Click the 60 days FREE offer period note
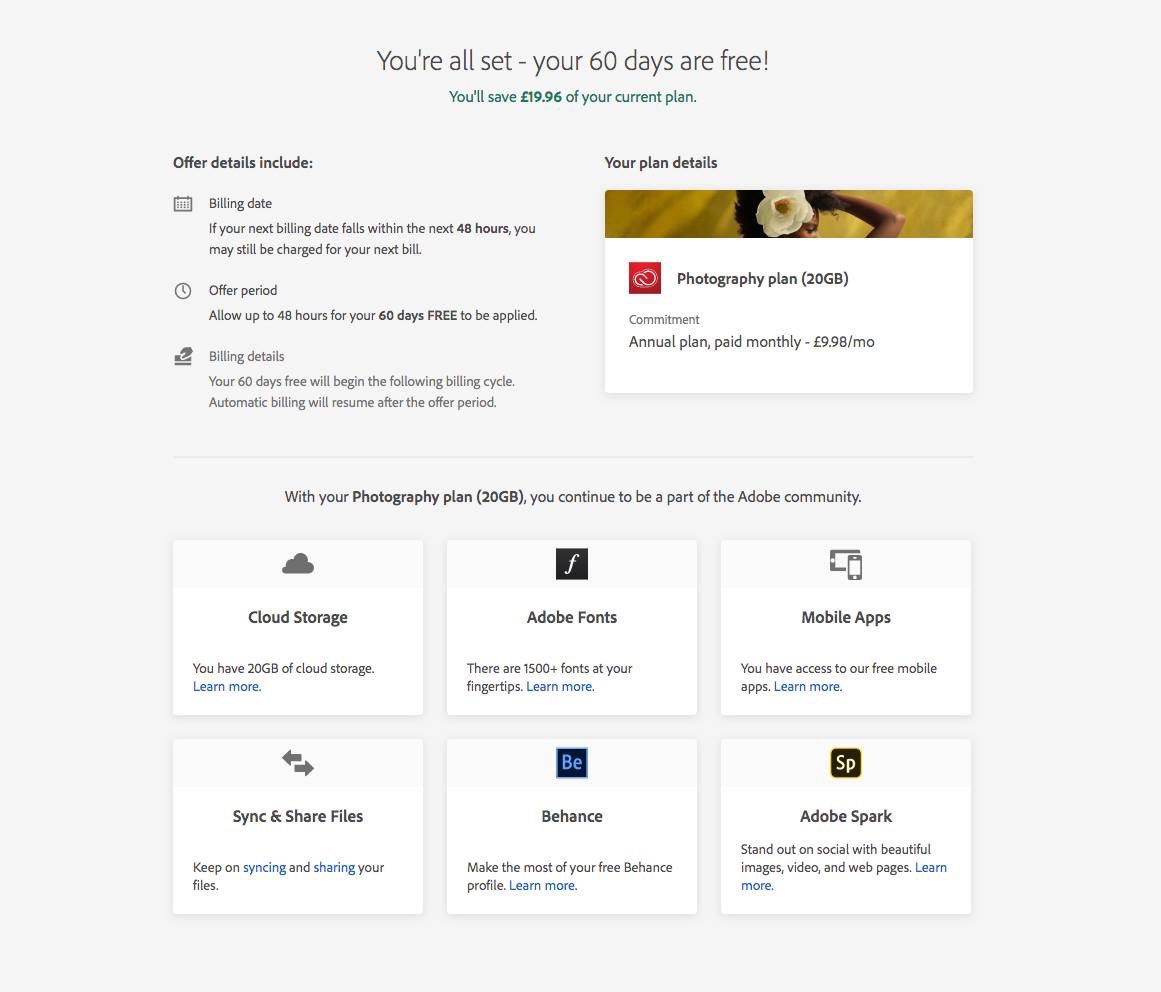The width and height of the screenshot is (1161, 992). tap(373, 315)
